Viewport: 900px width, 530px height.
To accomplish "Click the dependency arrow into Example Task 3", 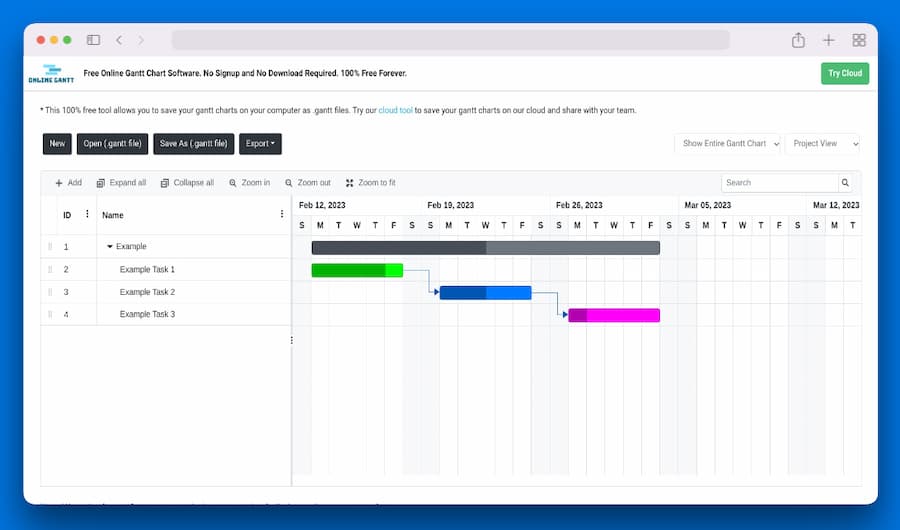I will pos(565,315).
